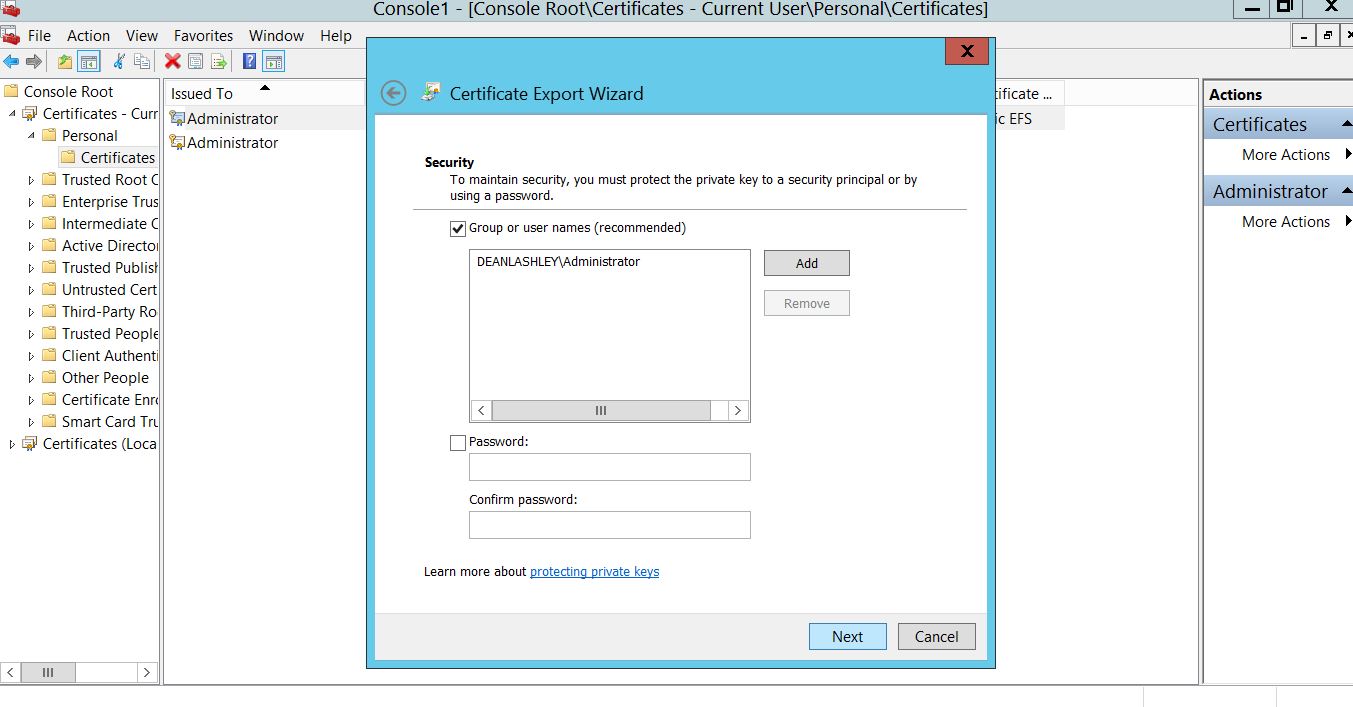
Task: Enable the Password checkbox
Action: 458,442
